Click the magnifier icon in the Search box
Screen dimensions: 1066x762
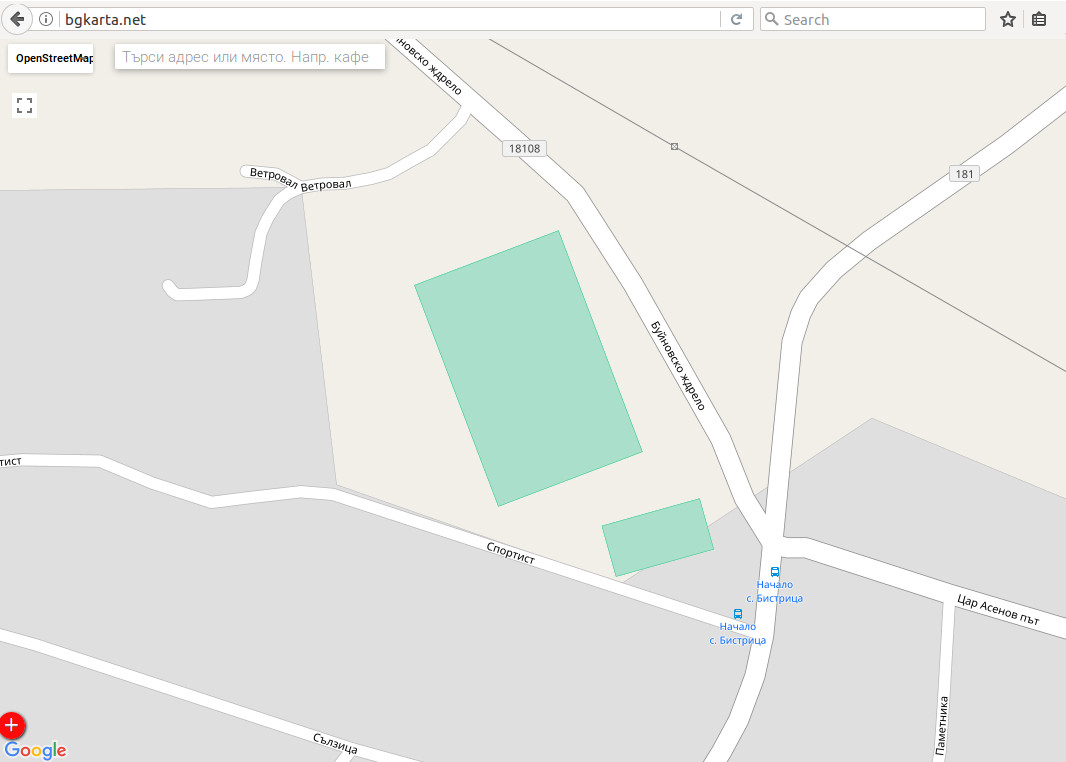click(x=771, y=19)
